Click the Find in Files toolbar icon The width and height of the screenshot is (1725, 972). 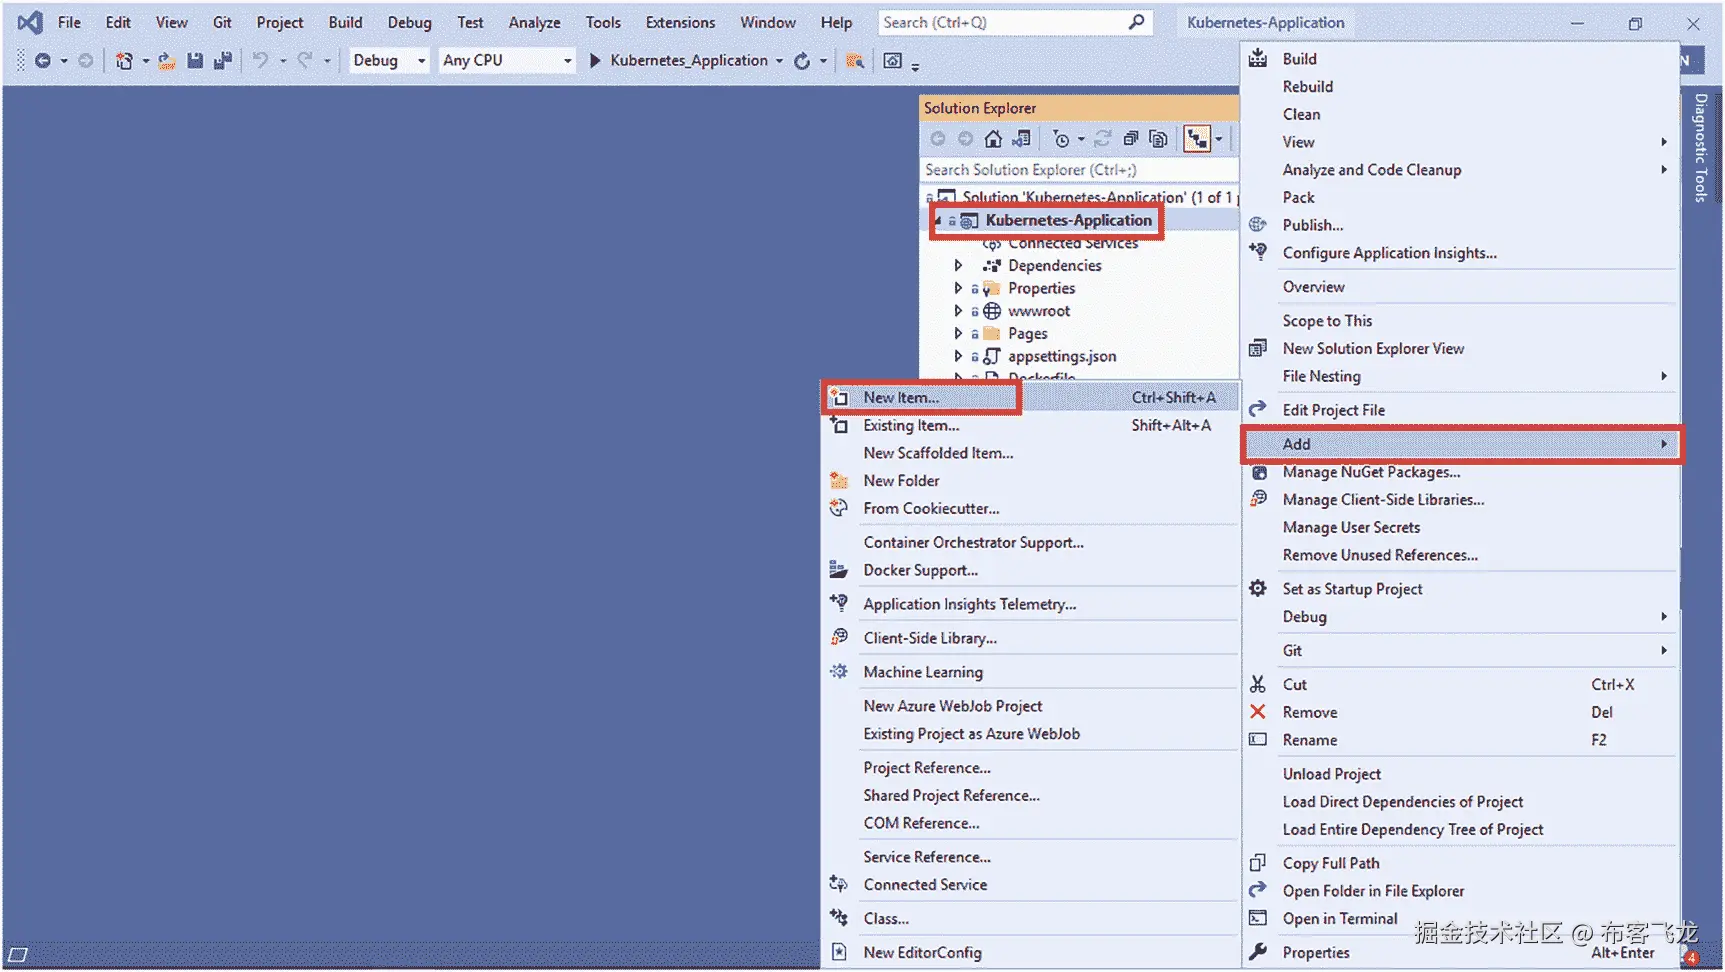pos(855,61)
